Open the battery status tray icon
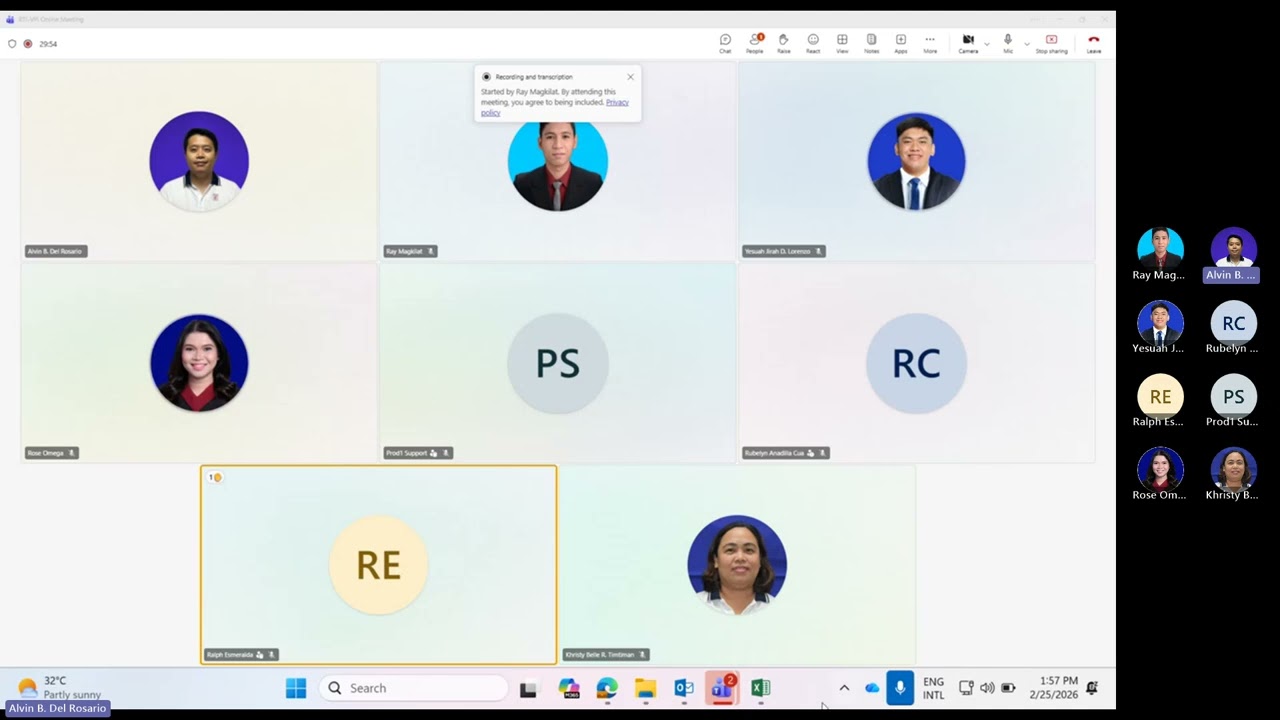 tap(1008, 688)
